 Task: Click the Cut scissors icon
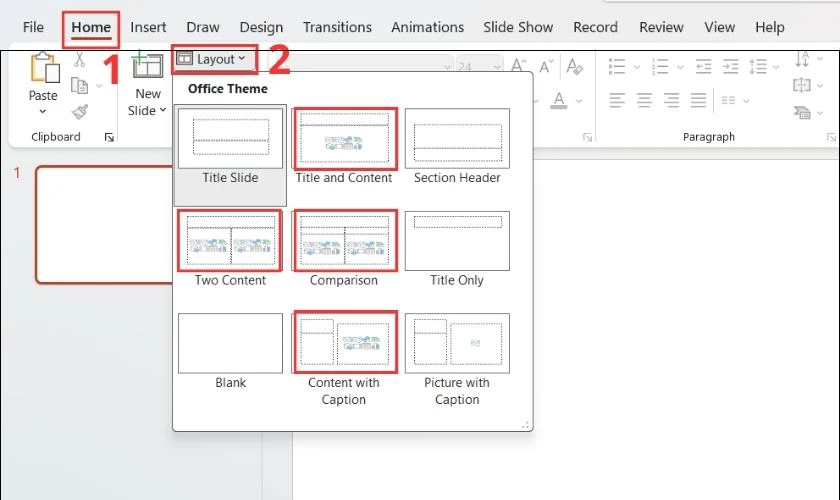pos(79,59)
